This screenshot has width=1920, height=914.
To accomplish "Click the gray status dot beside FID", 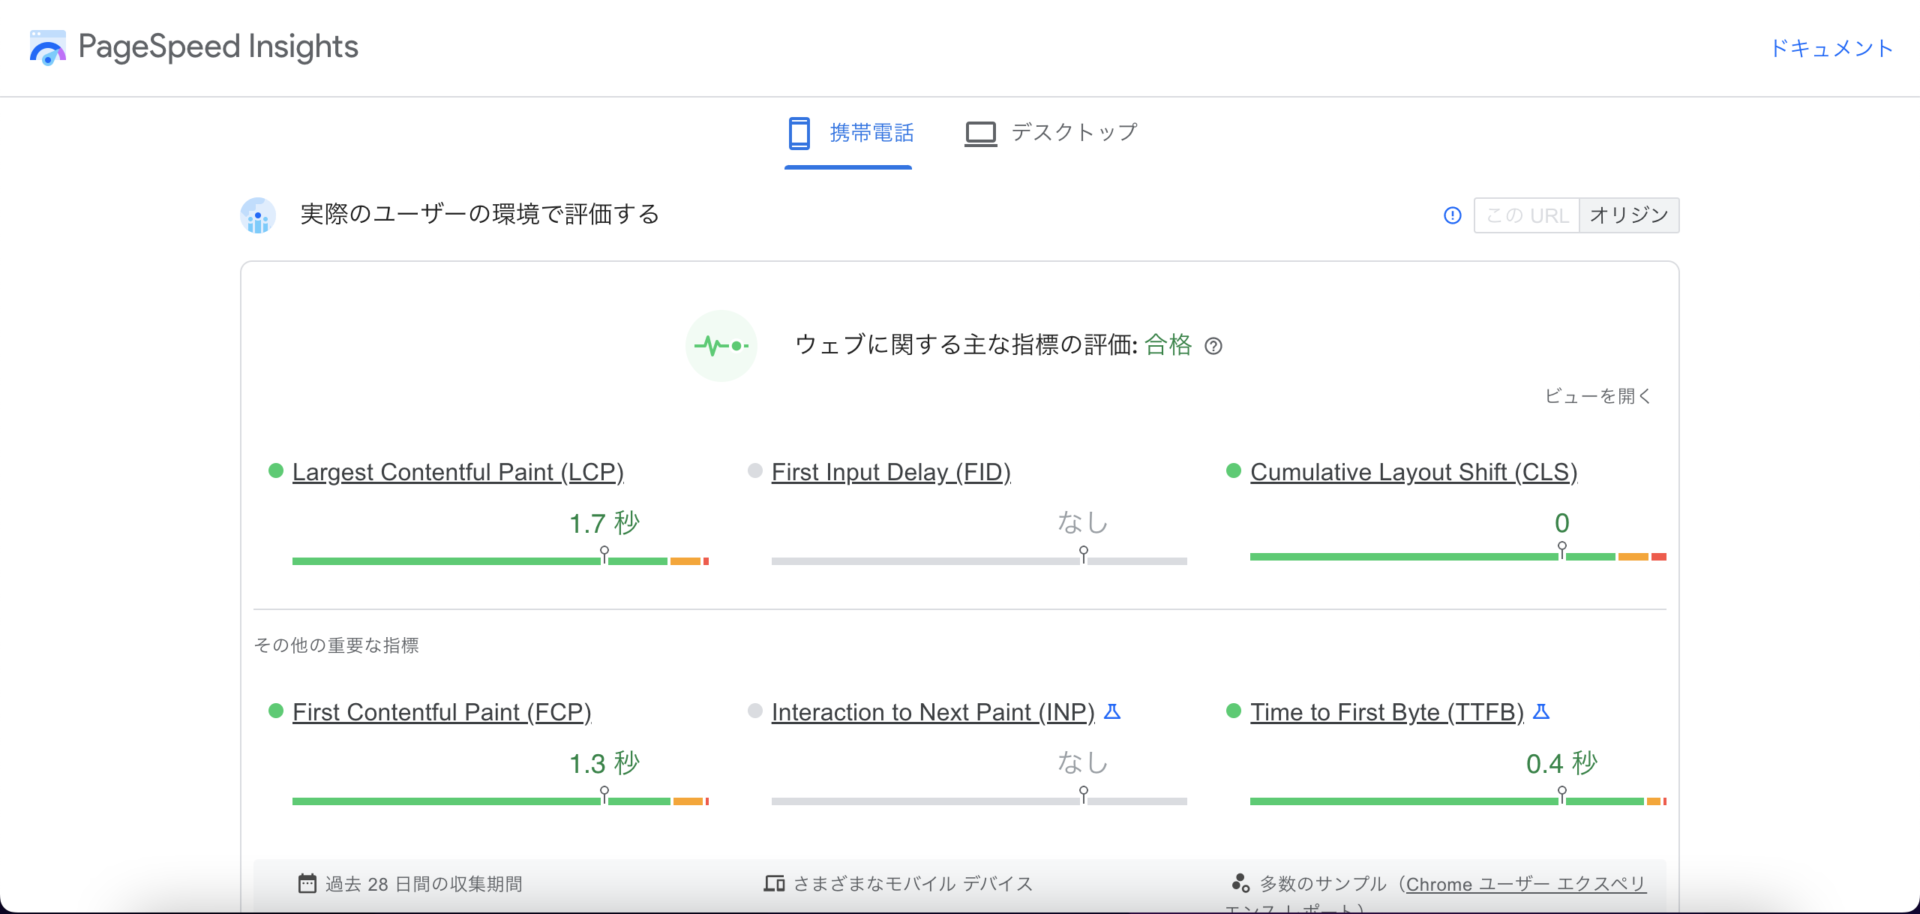I will (755, 471).
